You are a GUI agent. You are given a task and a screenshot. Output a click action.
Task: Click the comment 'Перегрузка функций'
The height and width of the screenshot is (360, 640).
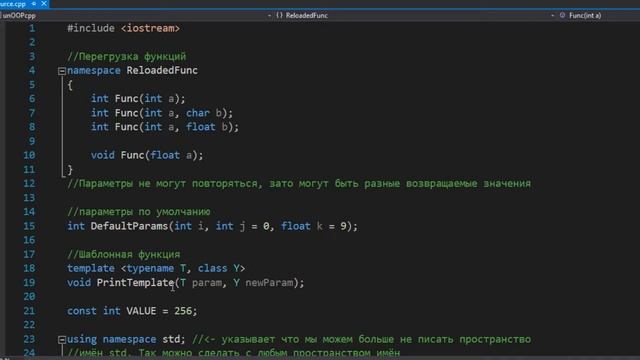pyautogui.click(x=127, y=56)
